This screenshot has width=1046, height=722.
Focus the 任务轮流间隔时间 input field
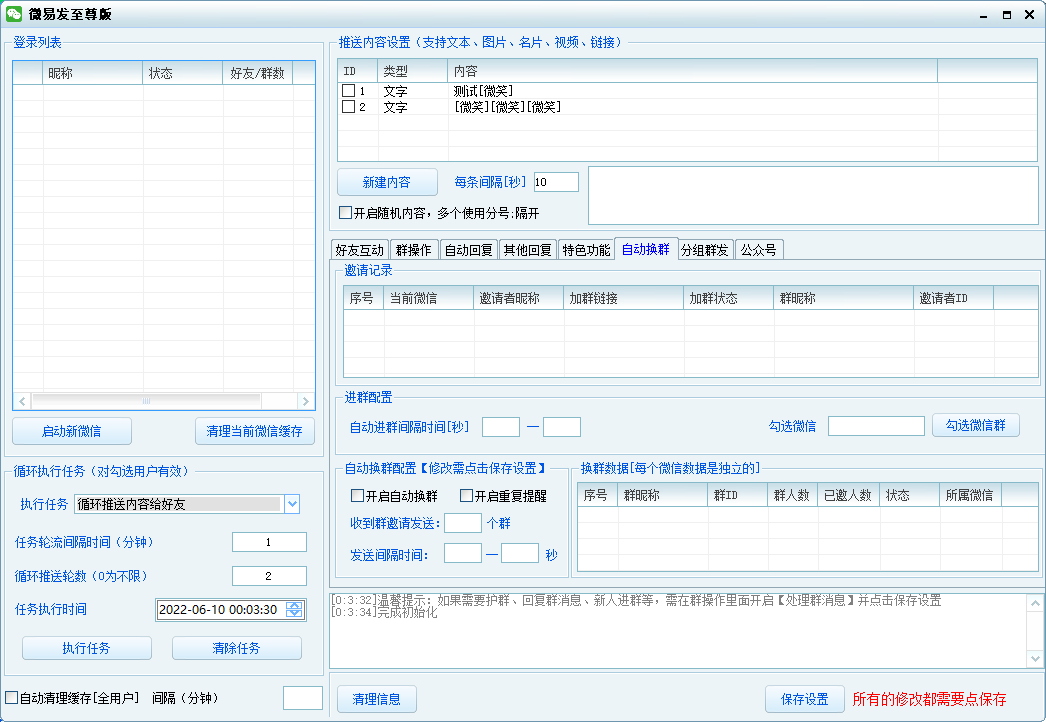coord(269,542)
